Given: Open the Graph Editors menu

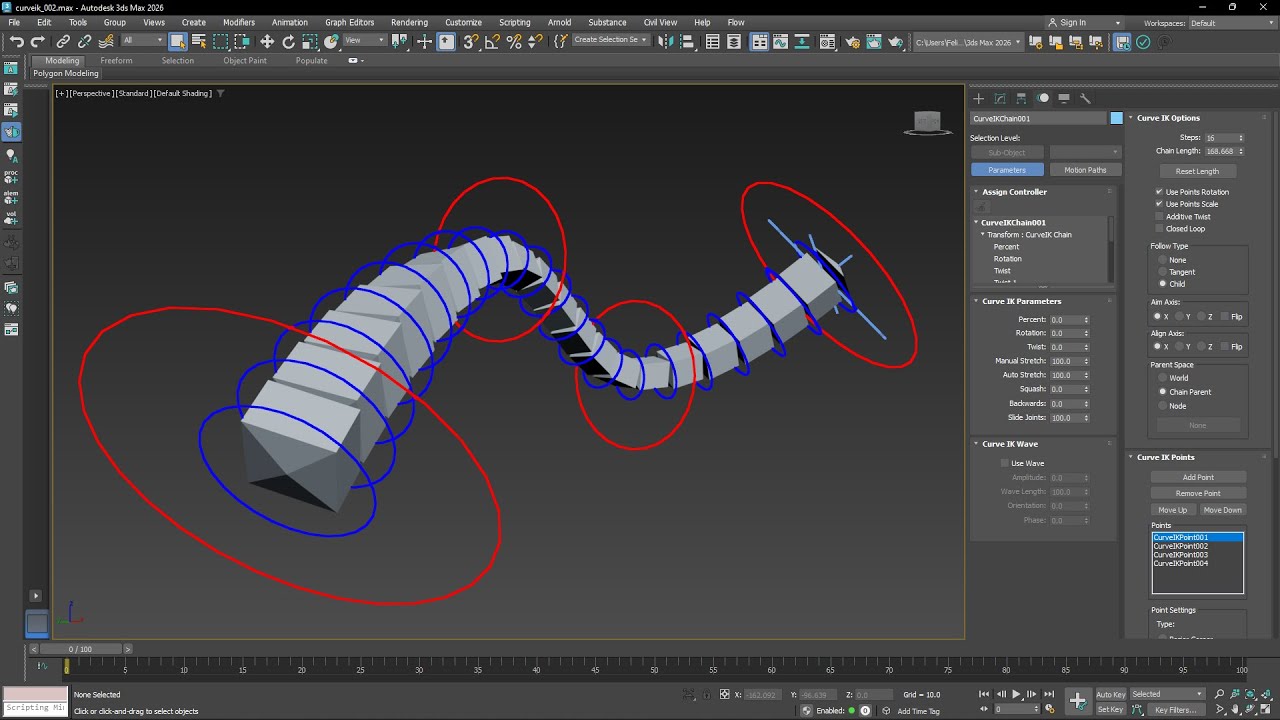Looking at the screenshot, I should pyautogui.click(x=349, y=22).
